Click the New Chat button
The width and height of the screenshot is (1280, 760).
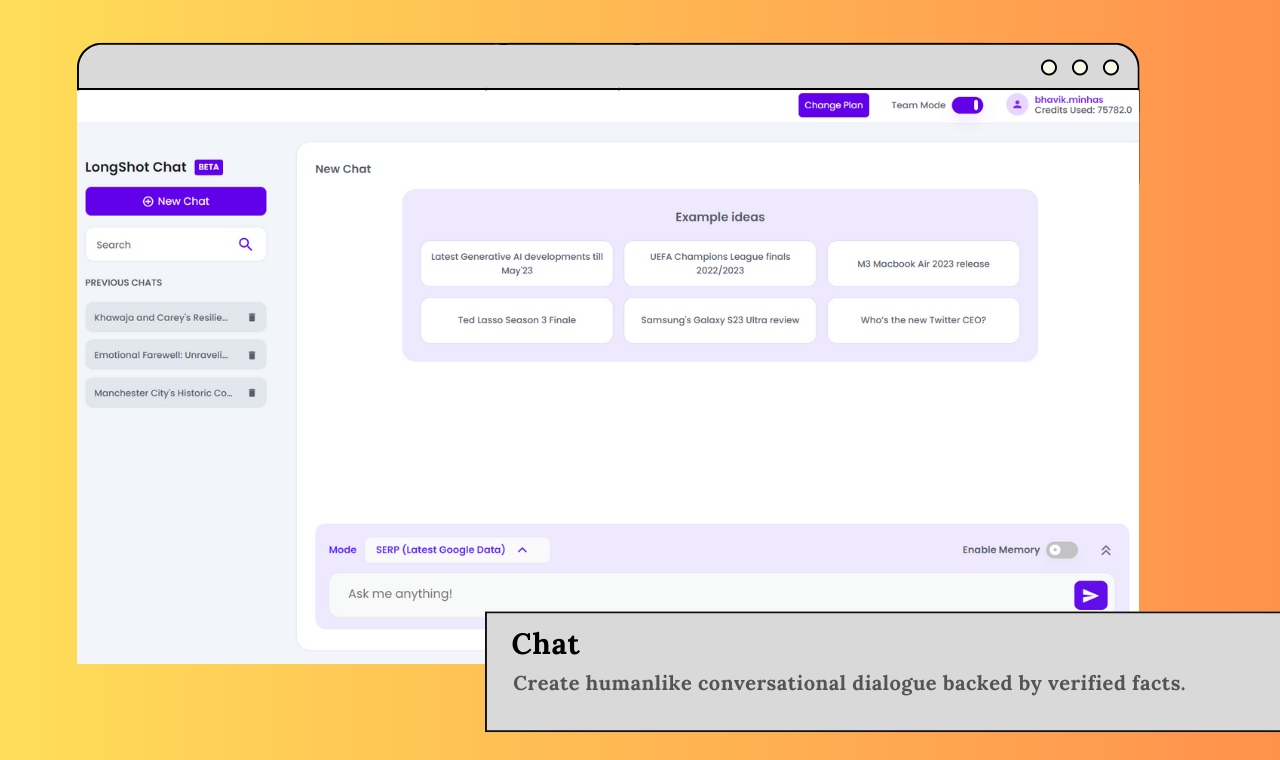pyautogui.click(x=176, y=201)
